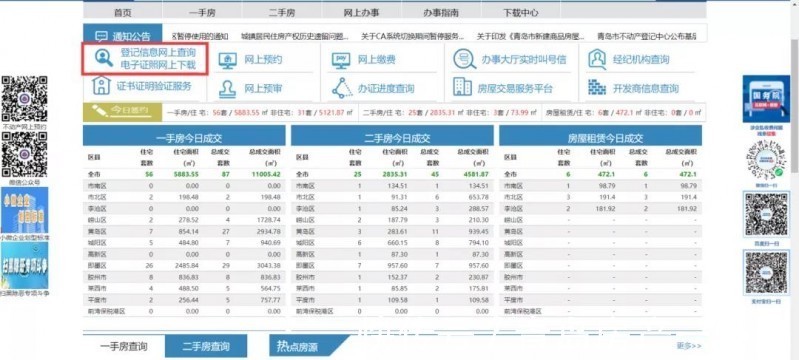Open the 办证进度查询 text link
The width and height of the screenshot is (799, 360).
pyautogui.click(x=386, y=89)
